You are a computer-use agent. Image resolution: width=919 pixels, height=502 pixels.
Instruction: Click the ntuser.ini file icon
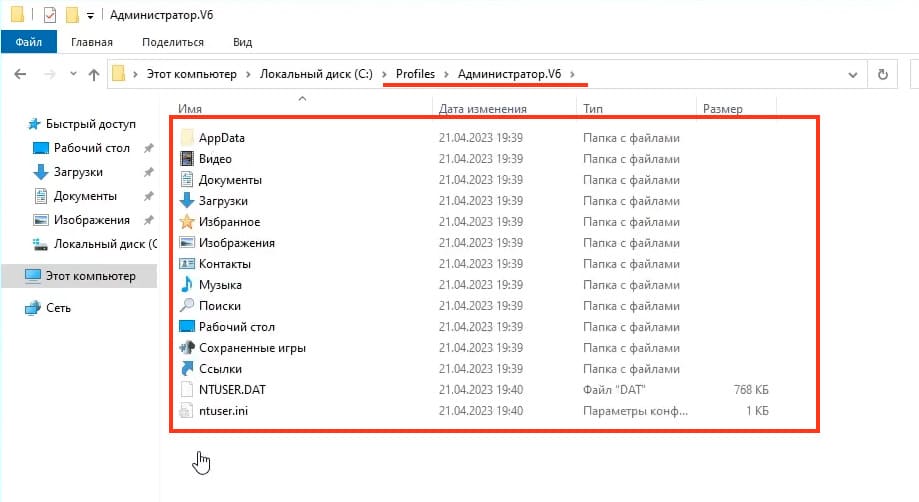tap(187, 411)
